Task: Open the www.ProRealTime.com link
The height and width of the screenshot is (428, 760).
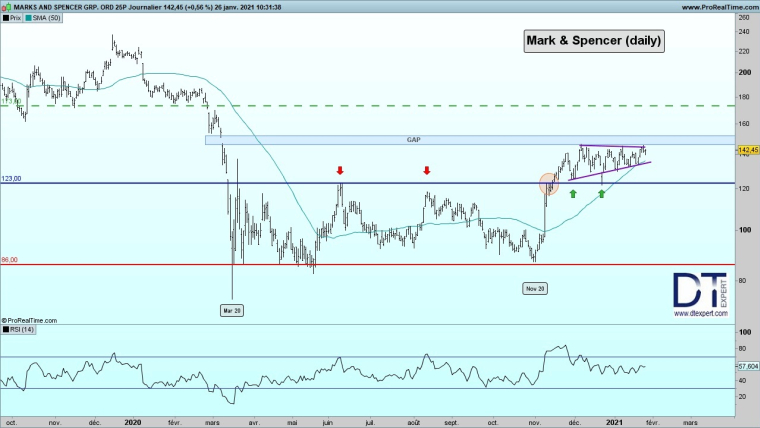Action: click(x=715, y=6)
